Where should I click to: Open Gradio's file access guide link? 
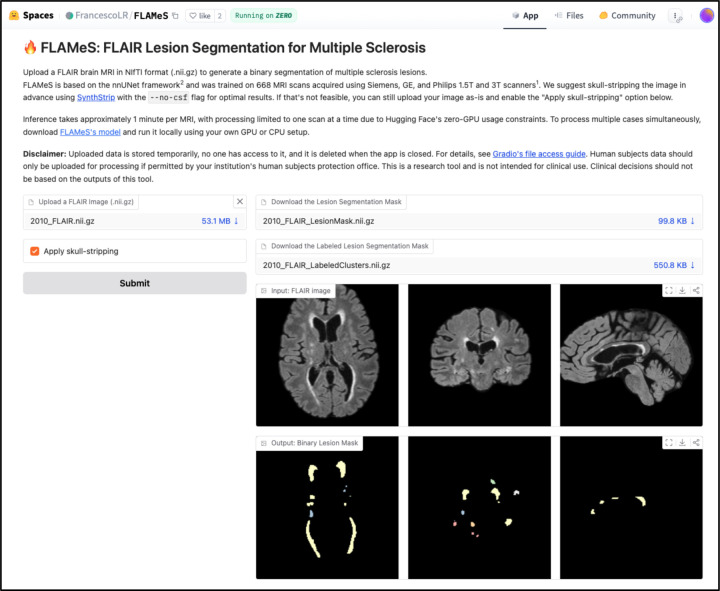tap(539, 154)
